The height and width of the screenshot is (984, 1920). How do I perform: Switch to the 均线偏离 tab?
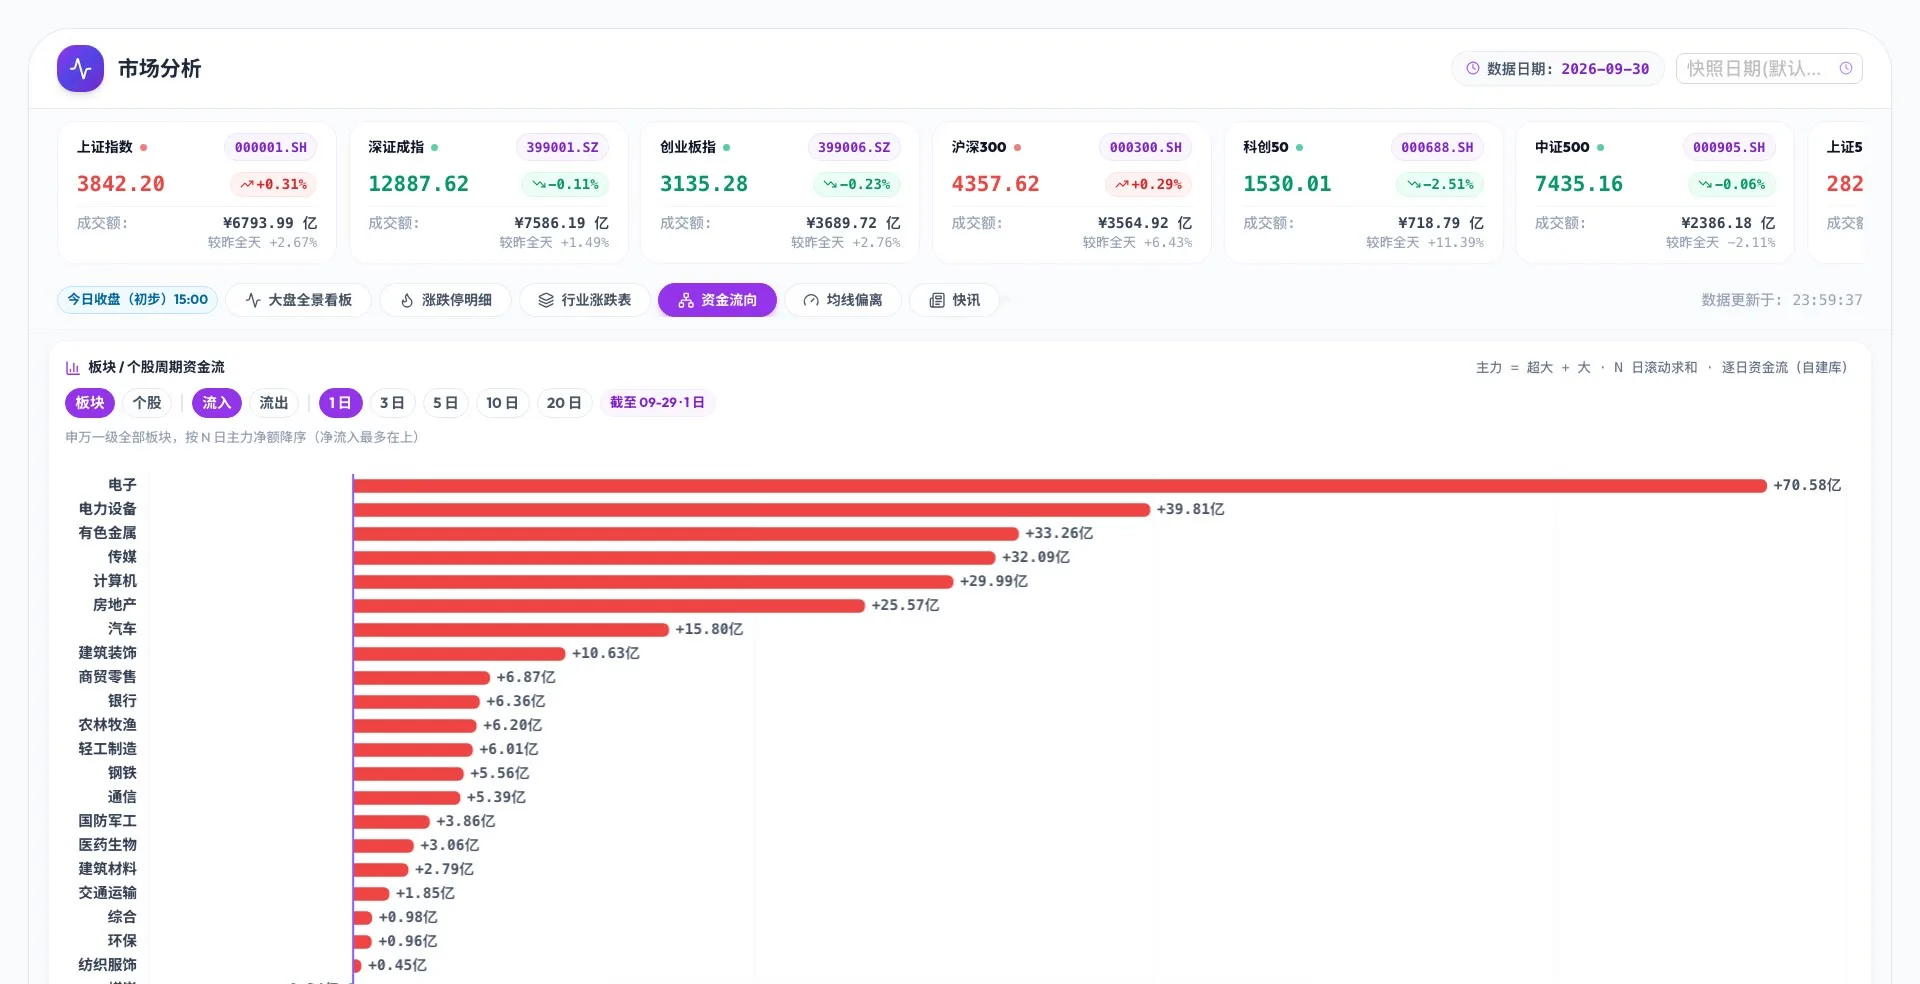click(843, 300)
